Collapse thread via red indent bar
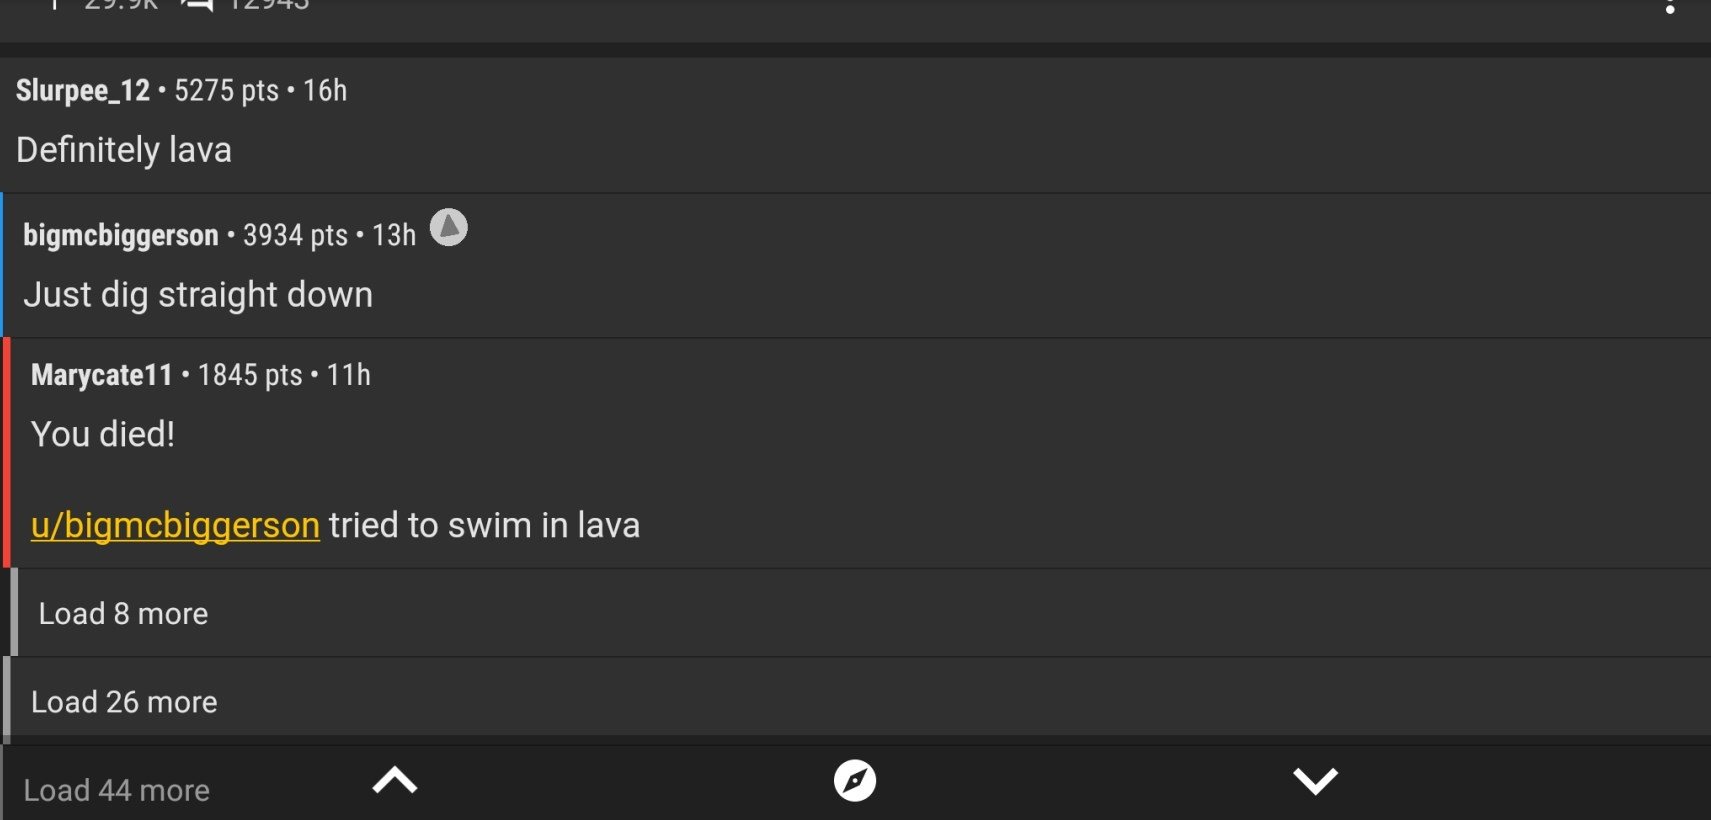Image resolution: width=1711 pixels, height=820 pixels. coord(7,453)
